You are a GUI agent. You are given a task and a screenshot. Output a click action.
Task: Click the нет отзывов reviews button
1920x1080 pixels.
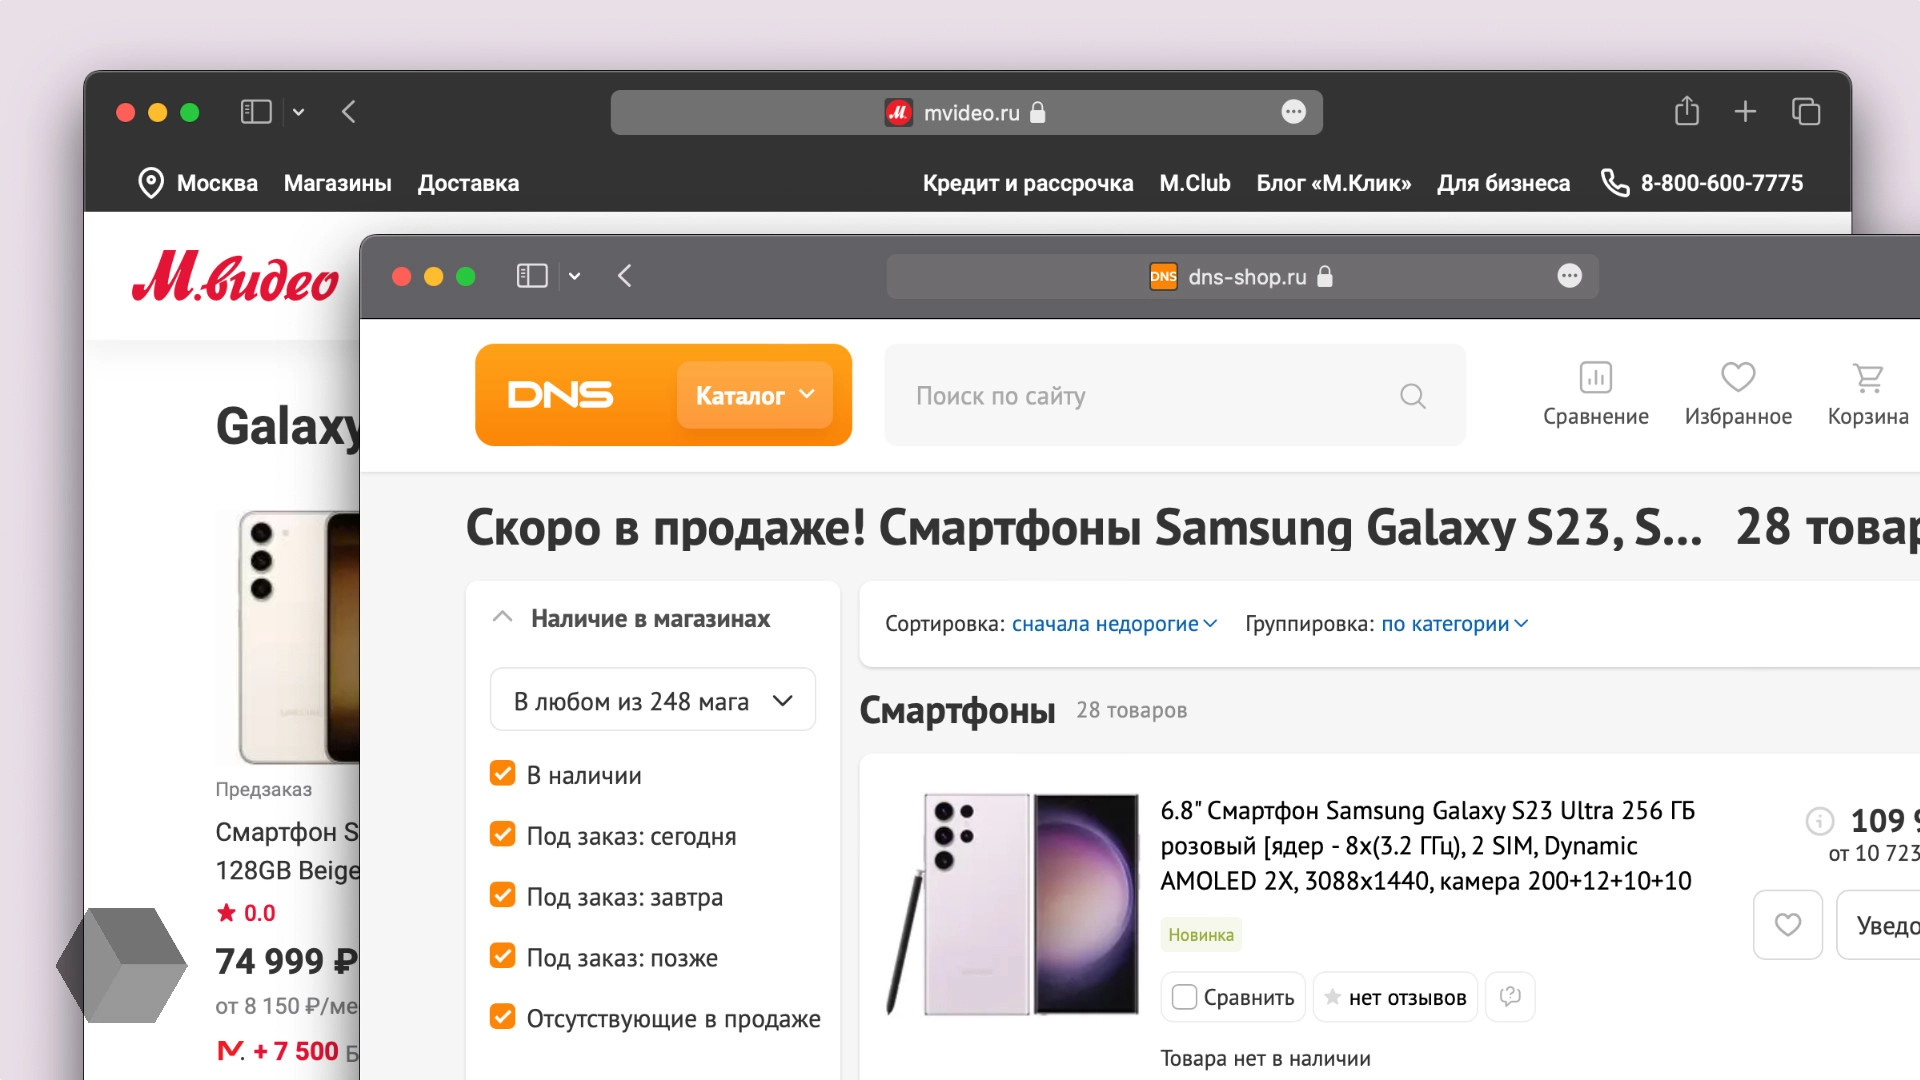pyautogui.click(x=1395, y=997)
